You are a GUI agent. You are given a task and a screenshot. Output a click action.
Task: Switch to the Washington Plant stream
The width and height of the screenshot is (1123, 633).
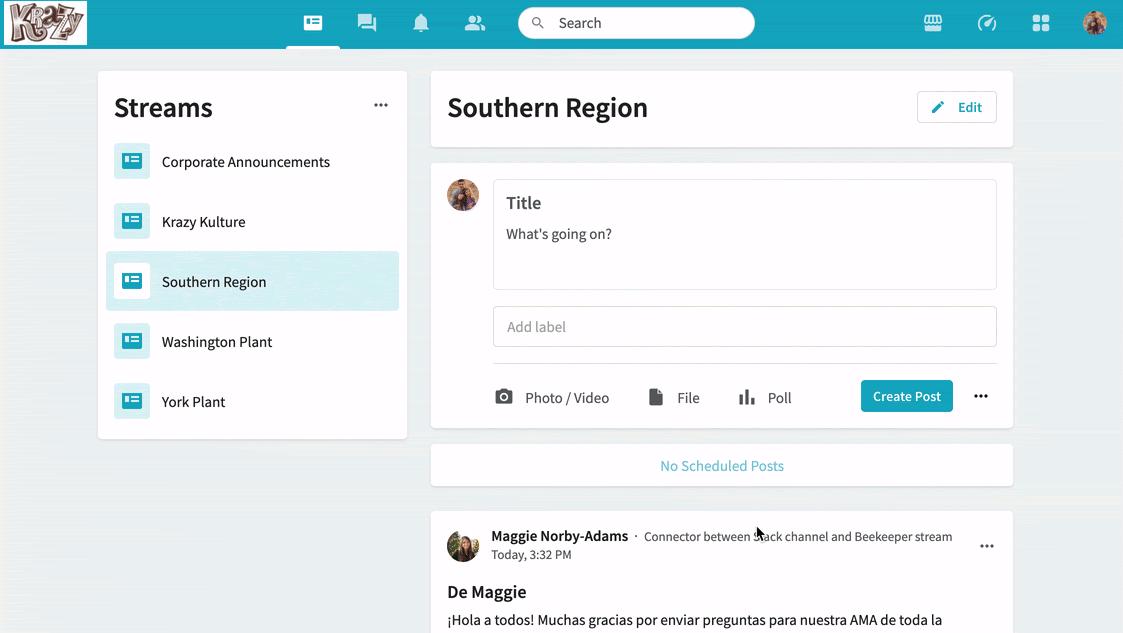click(217, 342)
